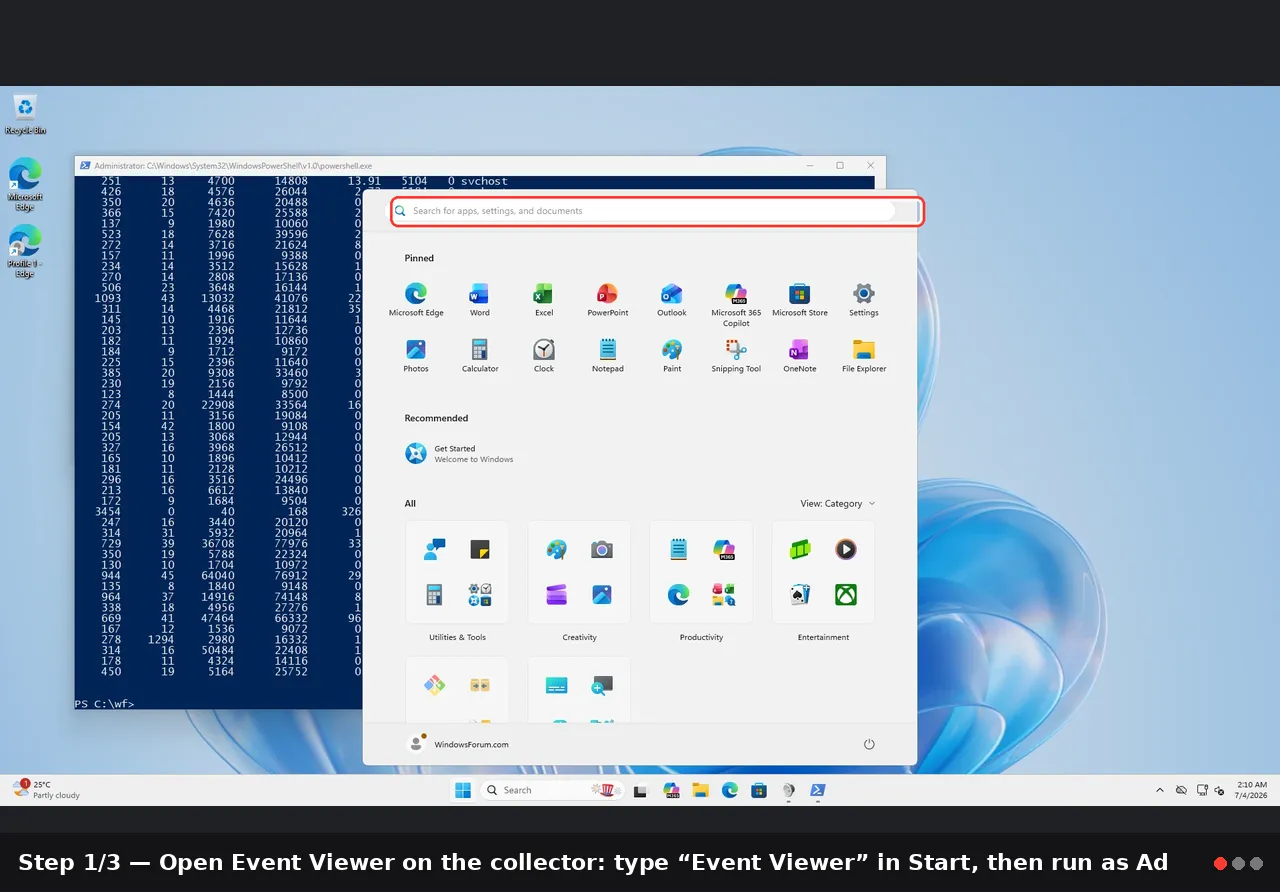1280x892 pixels.
Task: Open the Entertainment category group
Action: pos(823,582)
